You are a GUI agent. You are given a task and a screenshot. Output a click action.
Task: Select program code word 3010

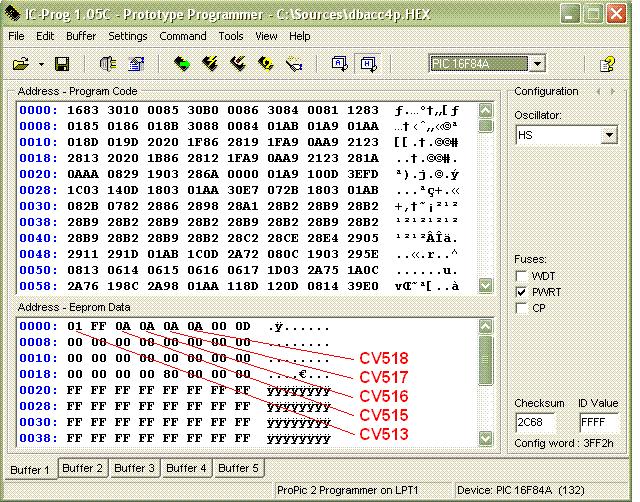123,110
